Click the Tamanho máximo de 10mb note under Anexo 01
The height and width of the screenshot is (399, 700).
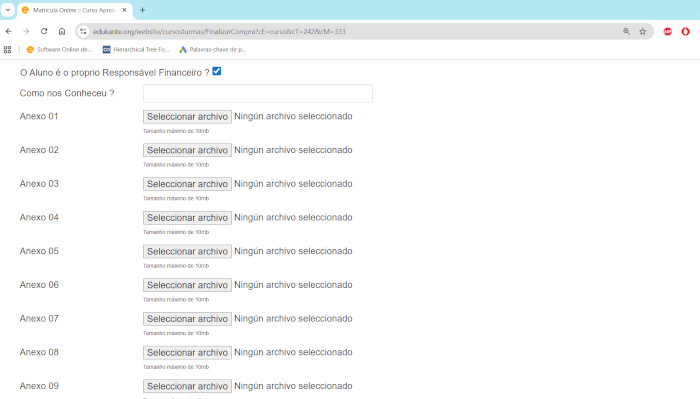[x=176, y=131]
